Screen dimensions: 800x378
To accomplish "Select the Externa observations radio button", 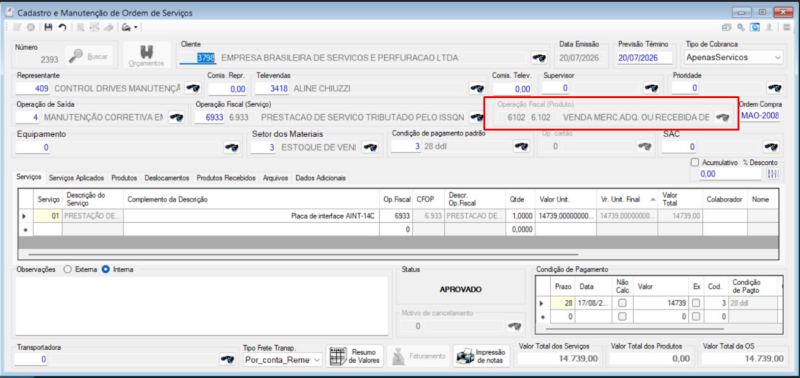I will (67, 269).
